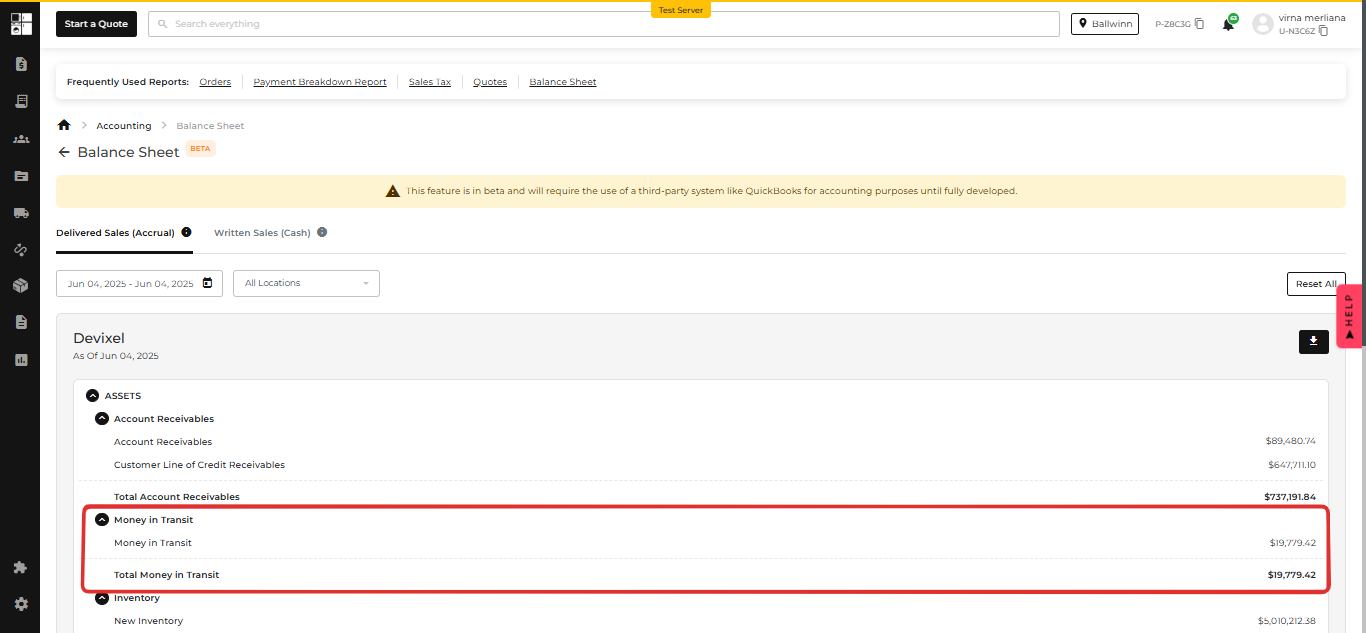Image resolution: width=1366 pixels, height=633 pixels.
Task: Collapse the Account Receivables group
Action: click(101, 419)
